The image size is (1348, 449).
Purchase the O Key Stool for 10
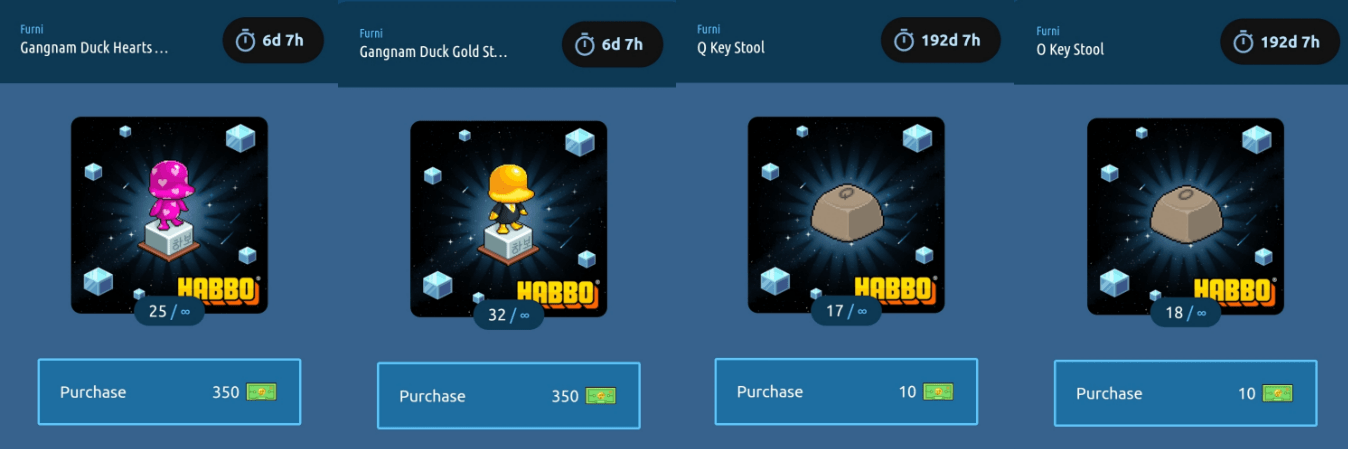1185,394
